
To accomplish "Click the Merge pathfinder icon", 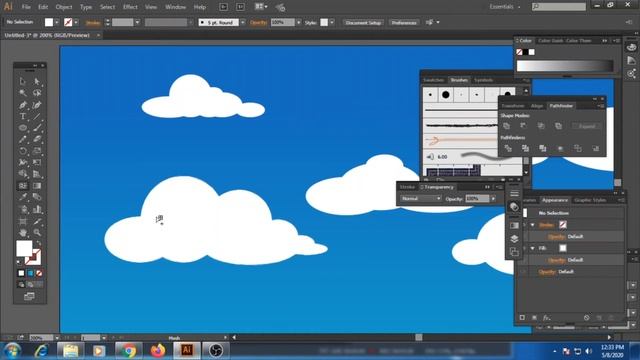I will 543,149.
